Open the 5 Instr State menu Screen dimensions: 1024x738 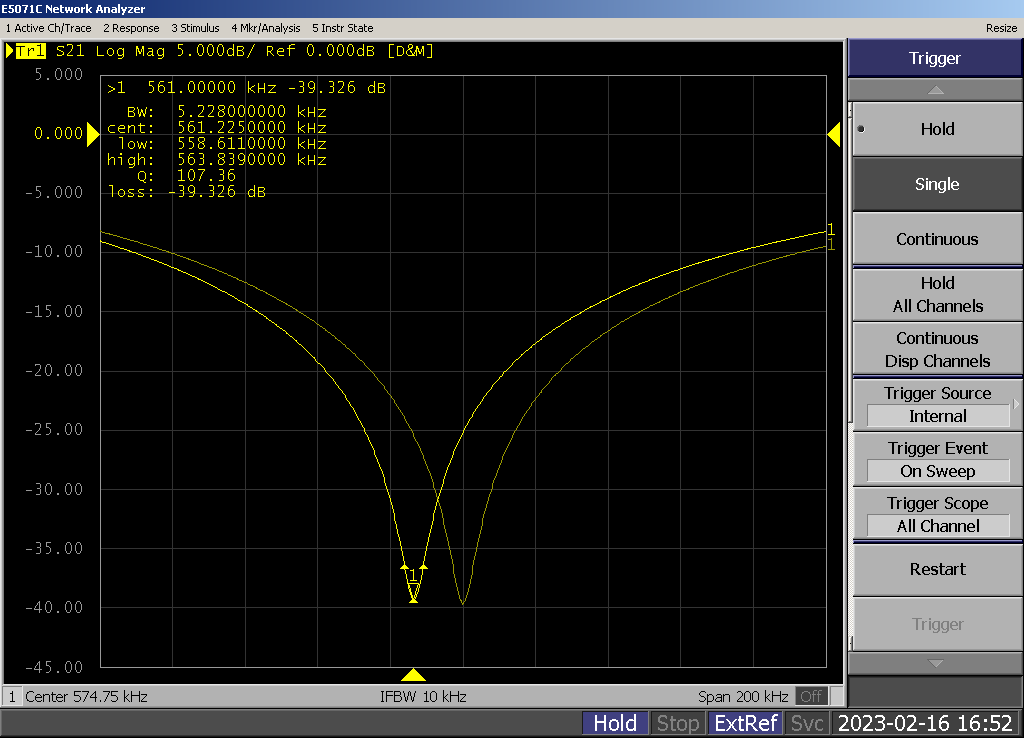343,28
